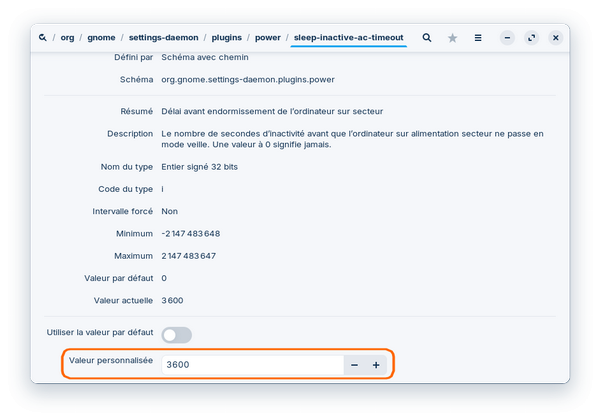The width and height of the screenshot is (600, 420).
Task: Bookmark this key with the star icon
Action: 452,38
